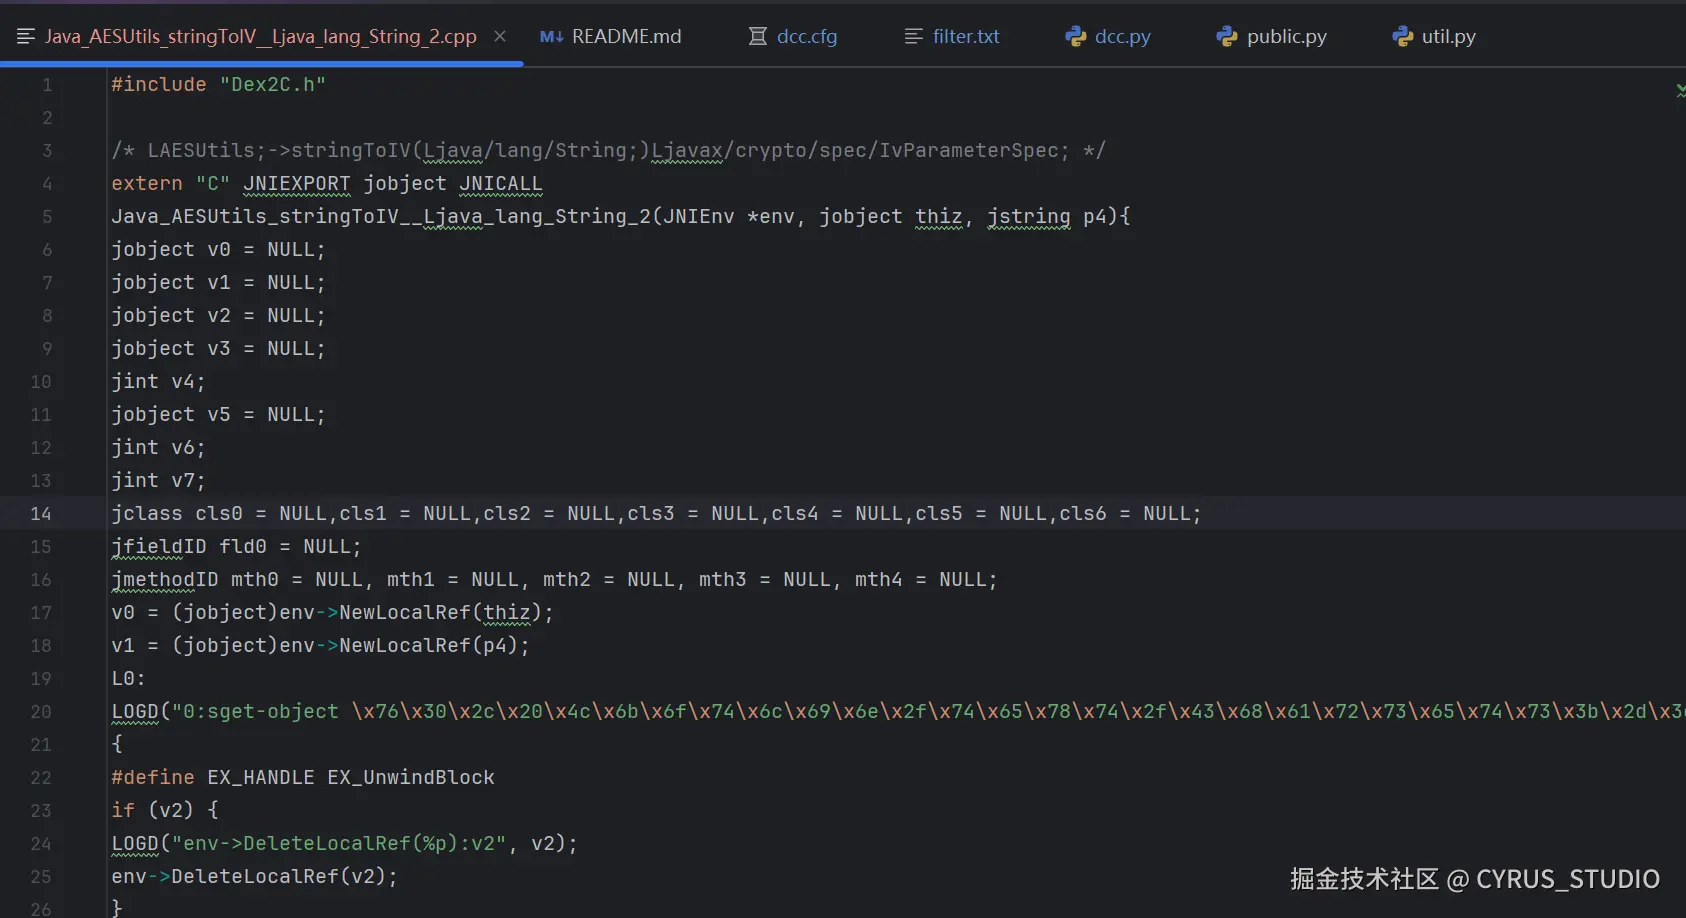Screen dimensions: 1686x918
Task: Click the "if (v2)" statement
Action: click(165, 811)
